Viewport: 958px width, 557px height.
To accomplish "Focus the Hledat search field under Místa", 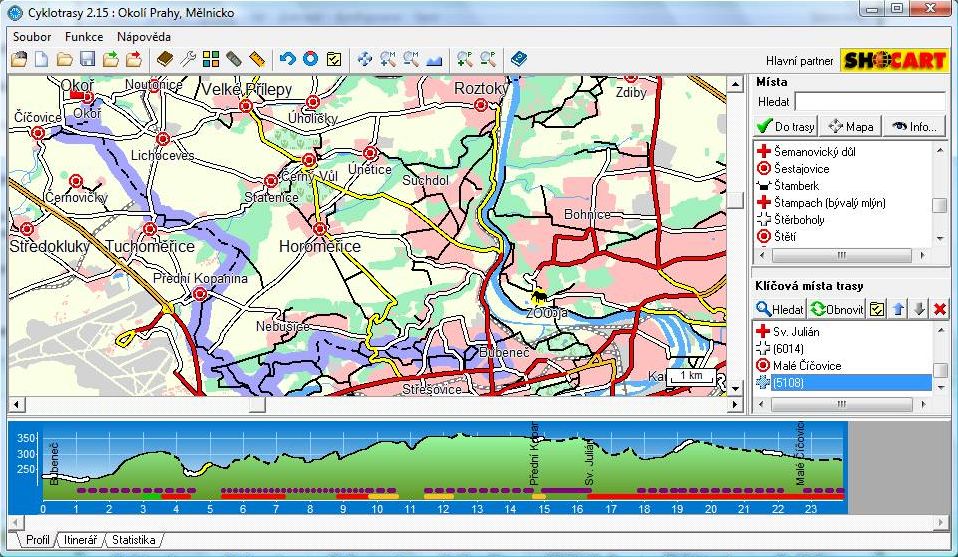I will click(x=869, y=101).
